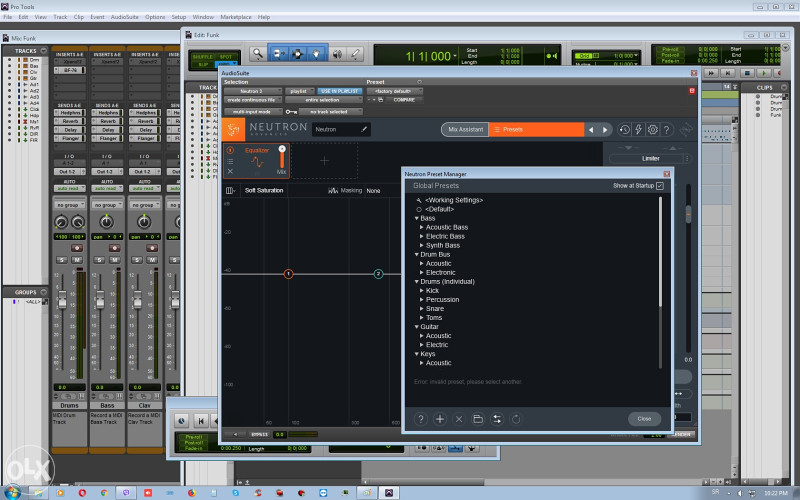Image resolution: width=800 pixels, height=500 pixels.
Task: Close the Neutron Preset Manager with Close button
Action: [x=644, y=419]
